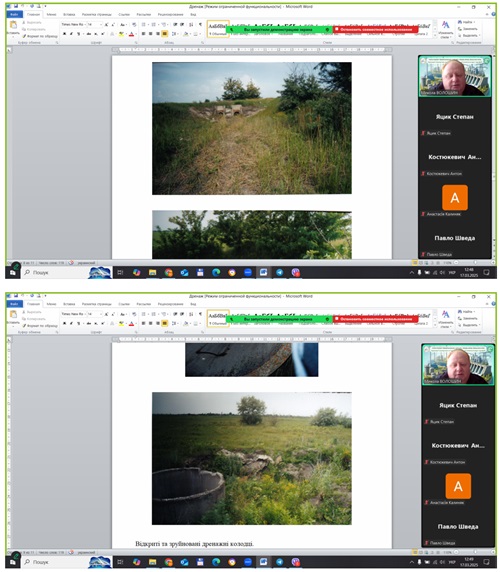Open Файл tab in upper screenshot
The width and height of the screenshot is (500, 572).
coord(14,14)
